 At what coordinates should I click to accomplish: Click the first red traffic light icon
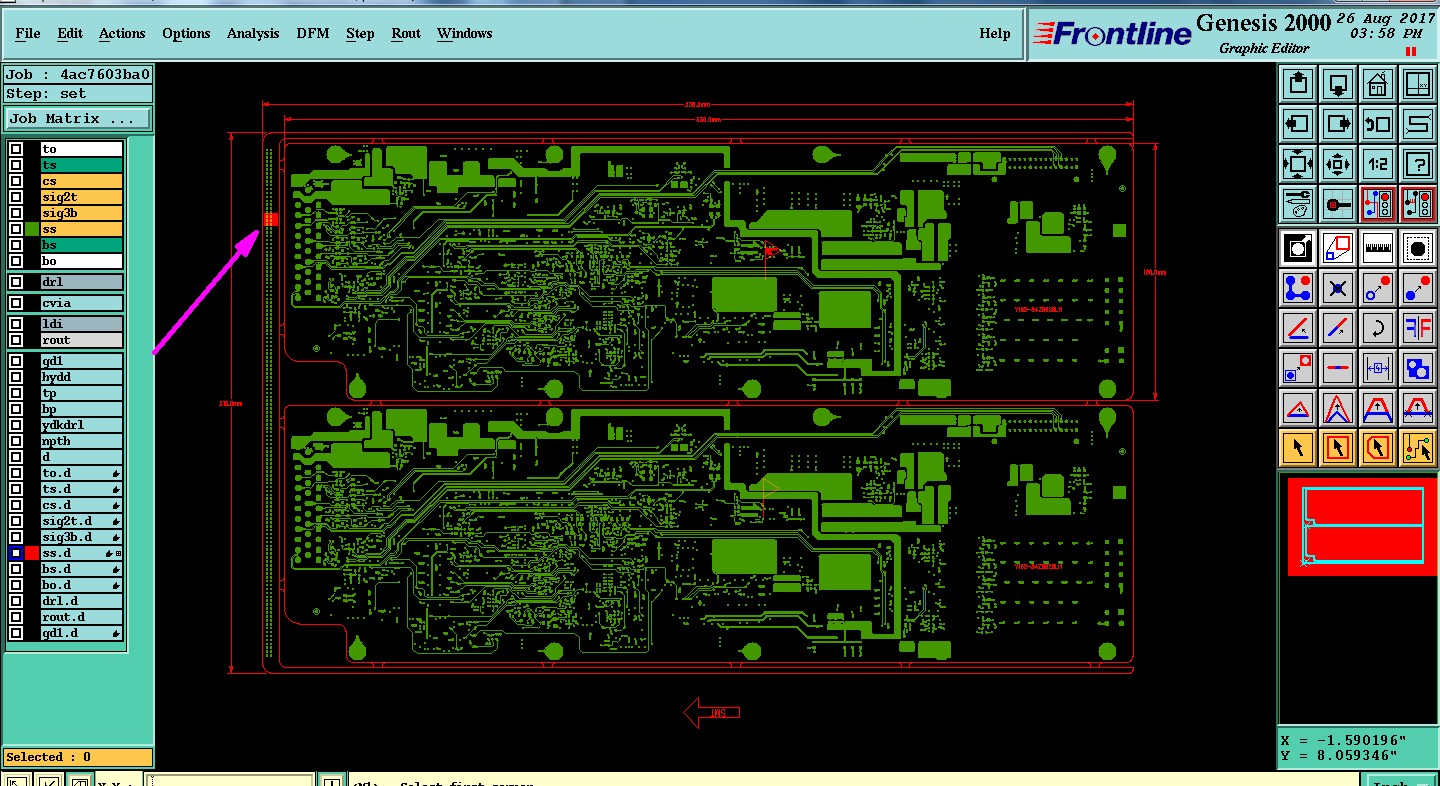click(1378, 204)
